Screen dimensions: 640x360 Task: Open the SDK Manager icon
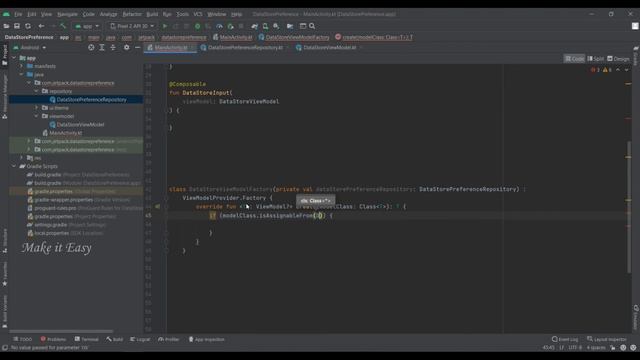click(x=276, y=26)
